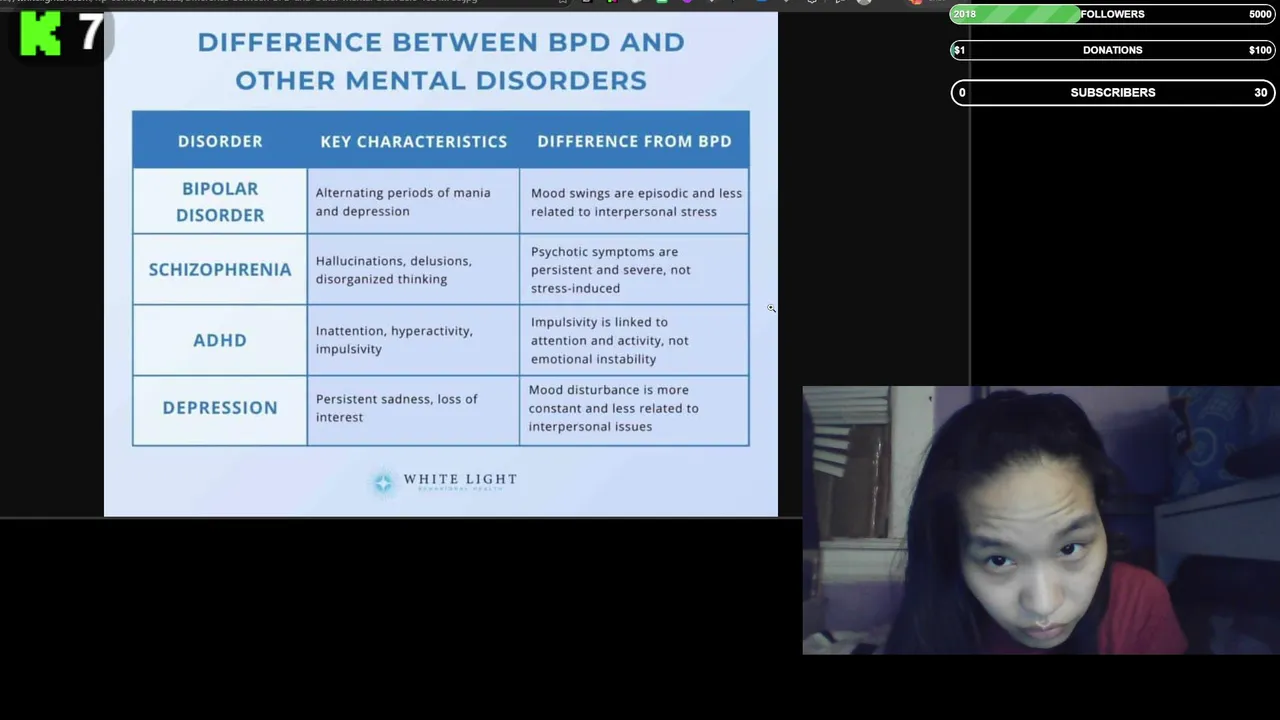Click "Inattention, hyperactivity, impulsivity" cell
This screenshot has height=720, width=1280.
(413, 340)
